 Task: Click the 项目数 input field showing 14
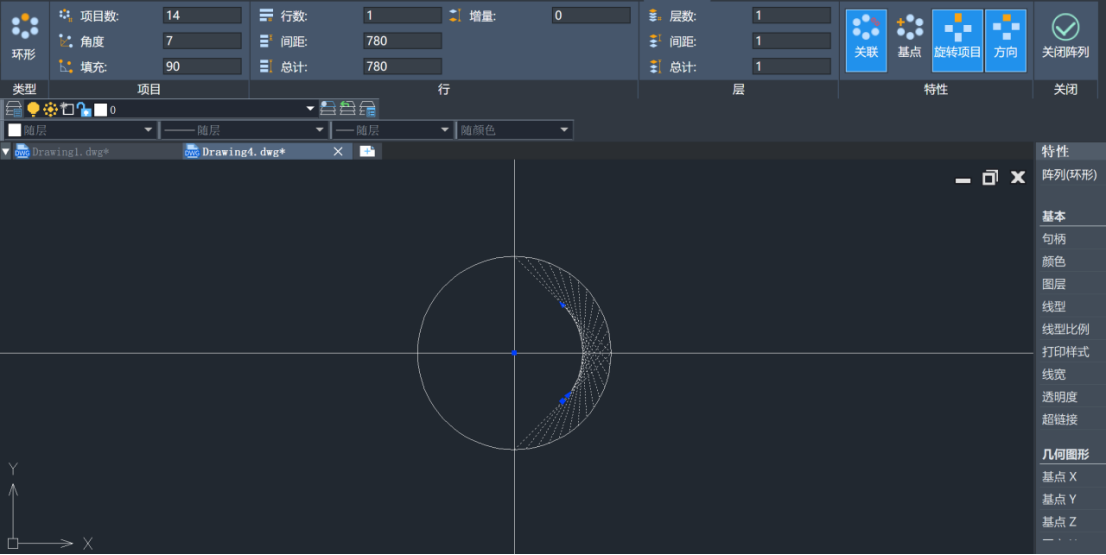point(202,16)
